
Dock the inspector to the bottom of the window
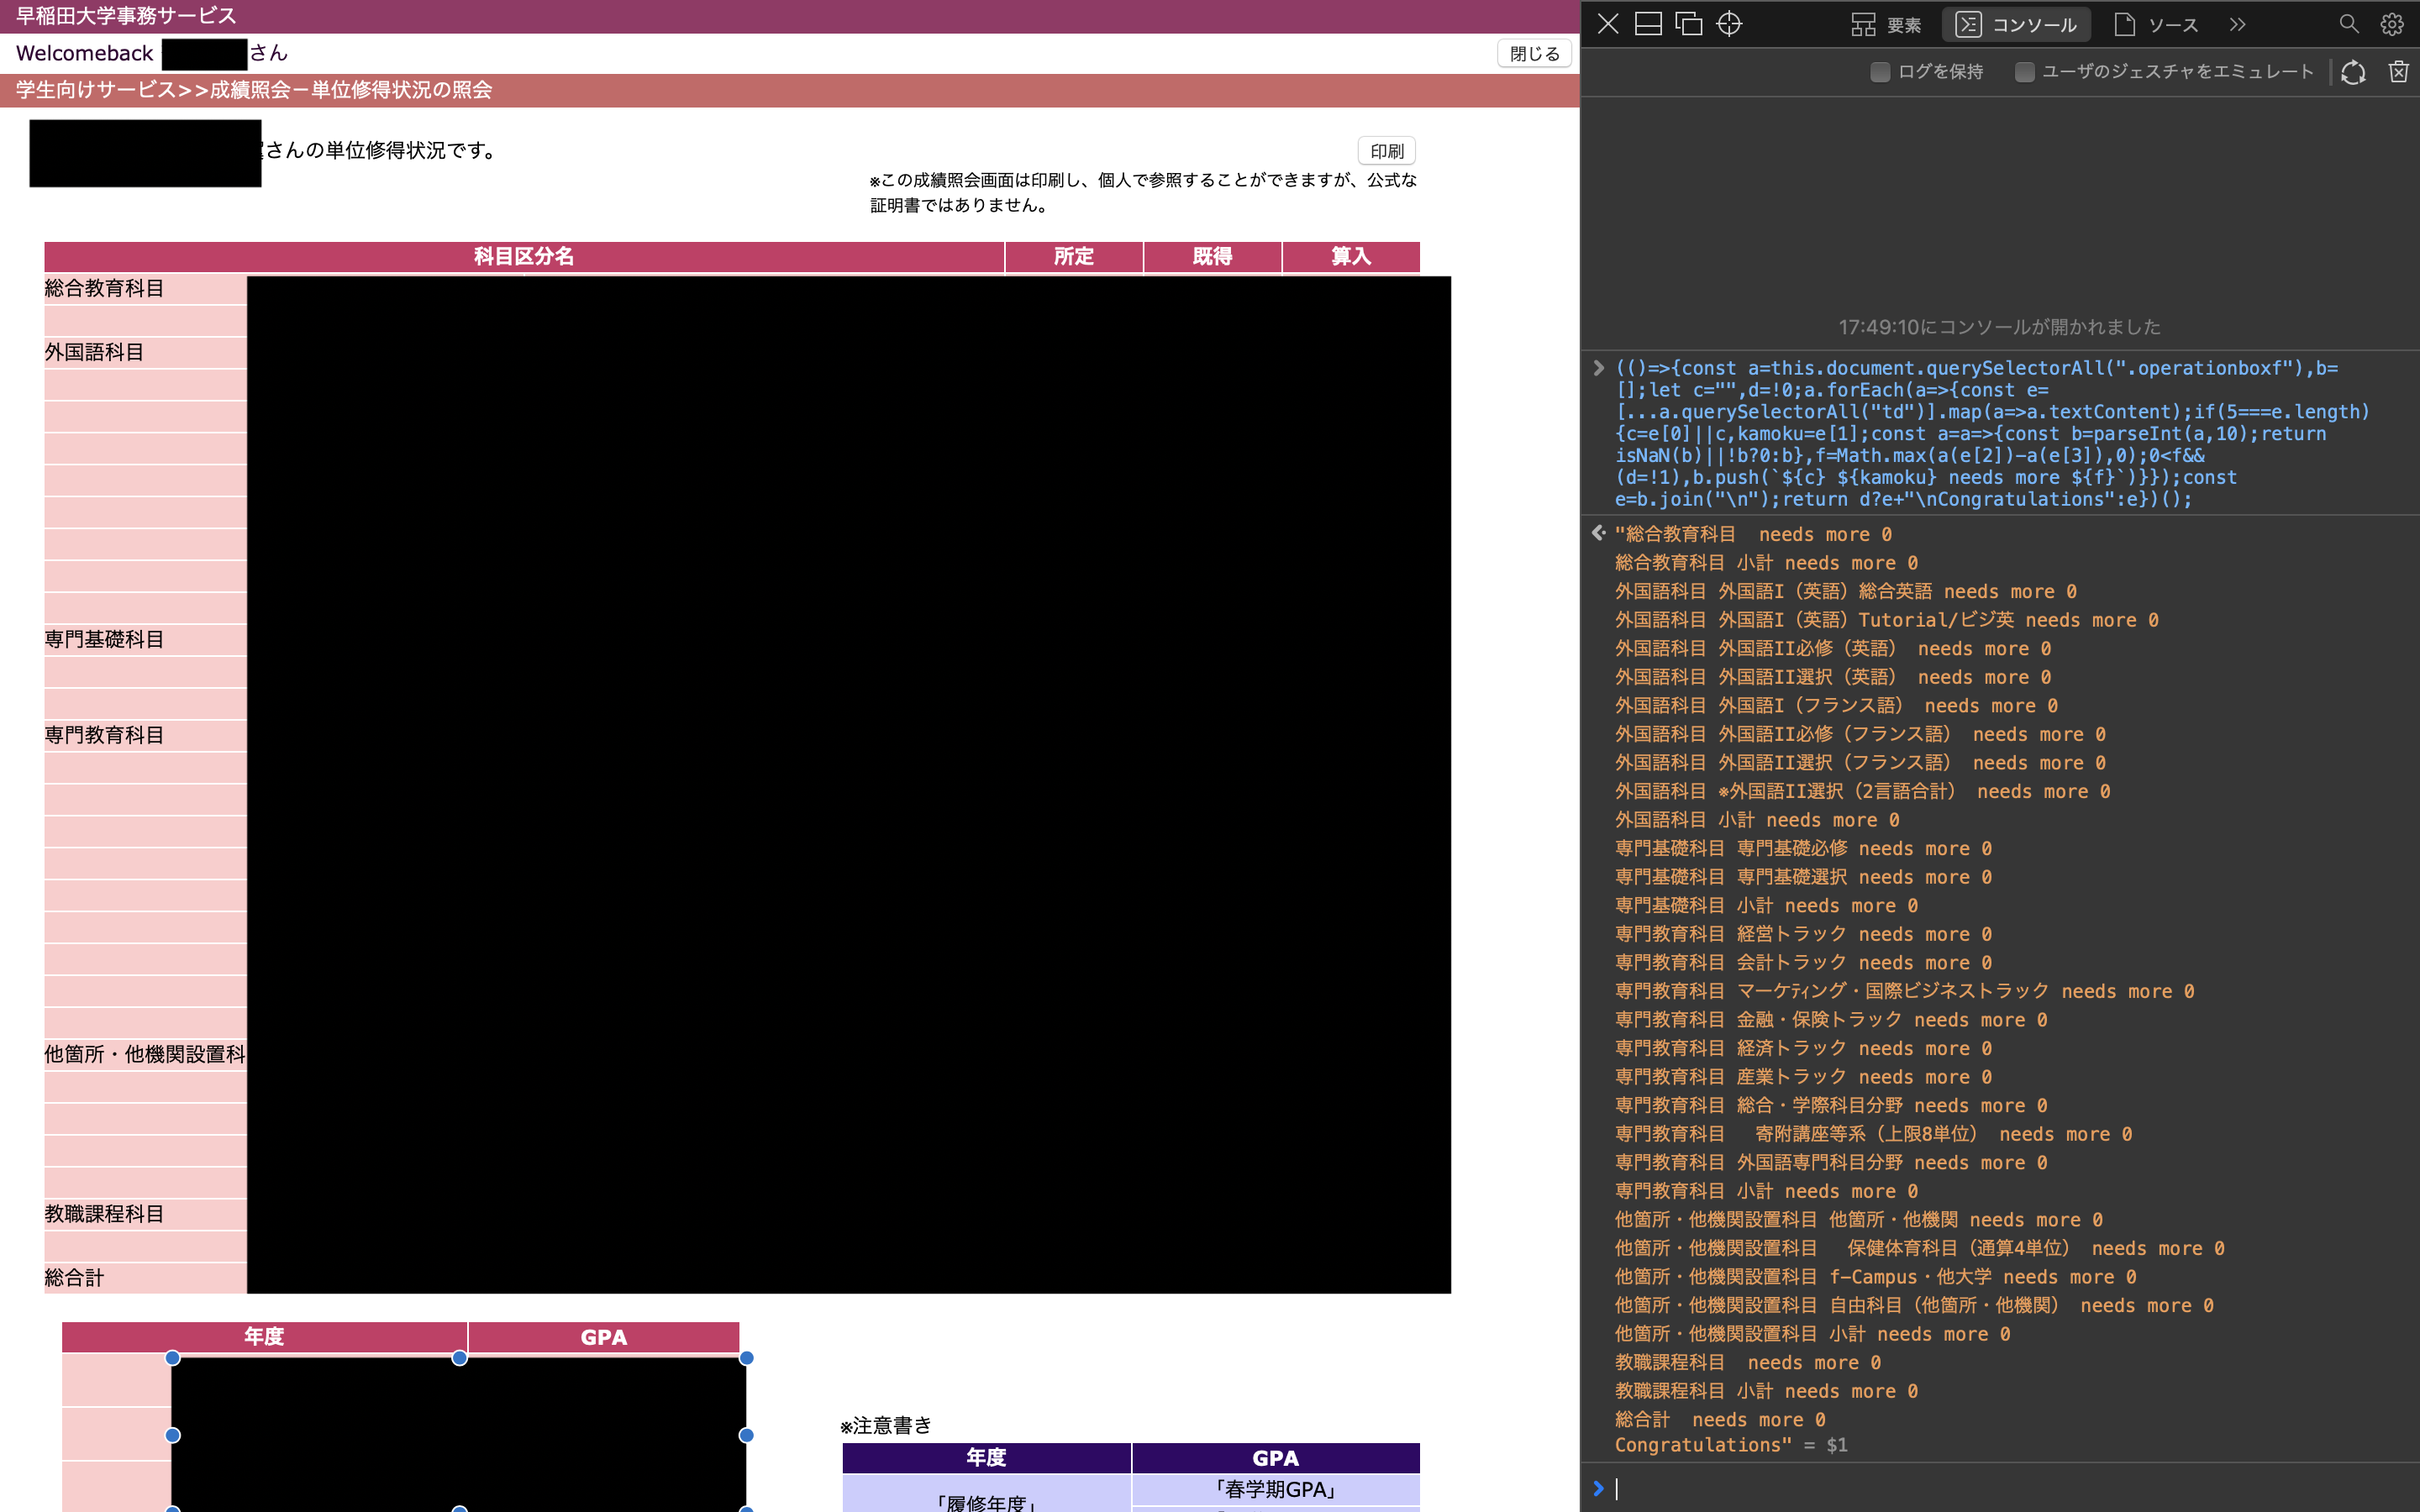(1648, 24)
